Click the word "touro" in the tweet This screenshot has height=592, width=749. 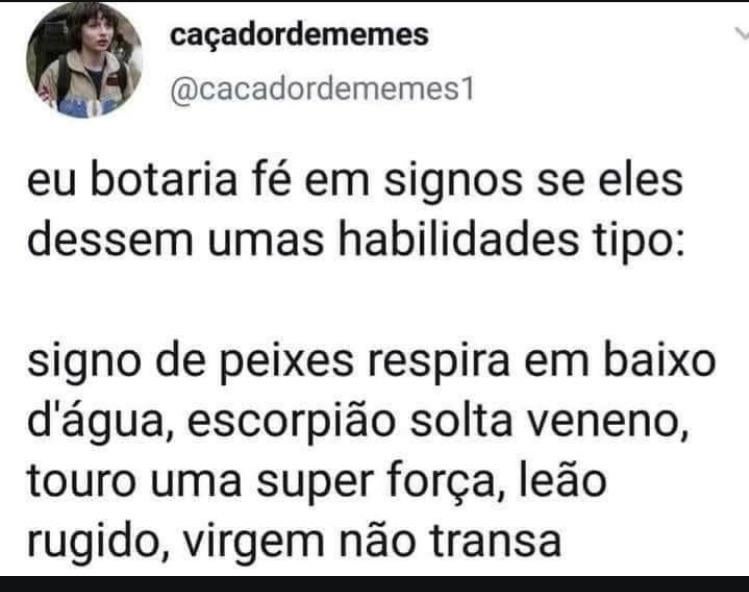click(x=82, y=482)
